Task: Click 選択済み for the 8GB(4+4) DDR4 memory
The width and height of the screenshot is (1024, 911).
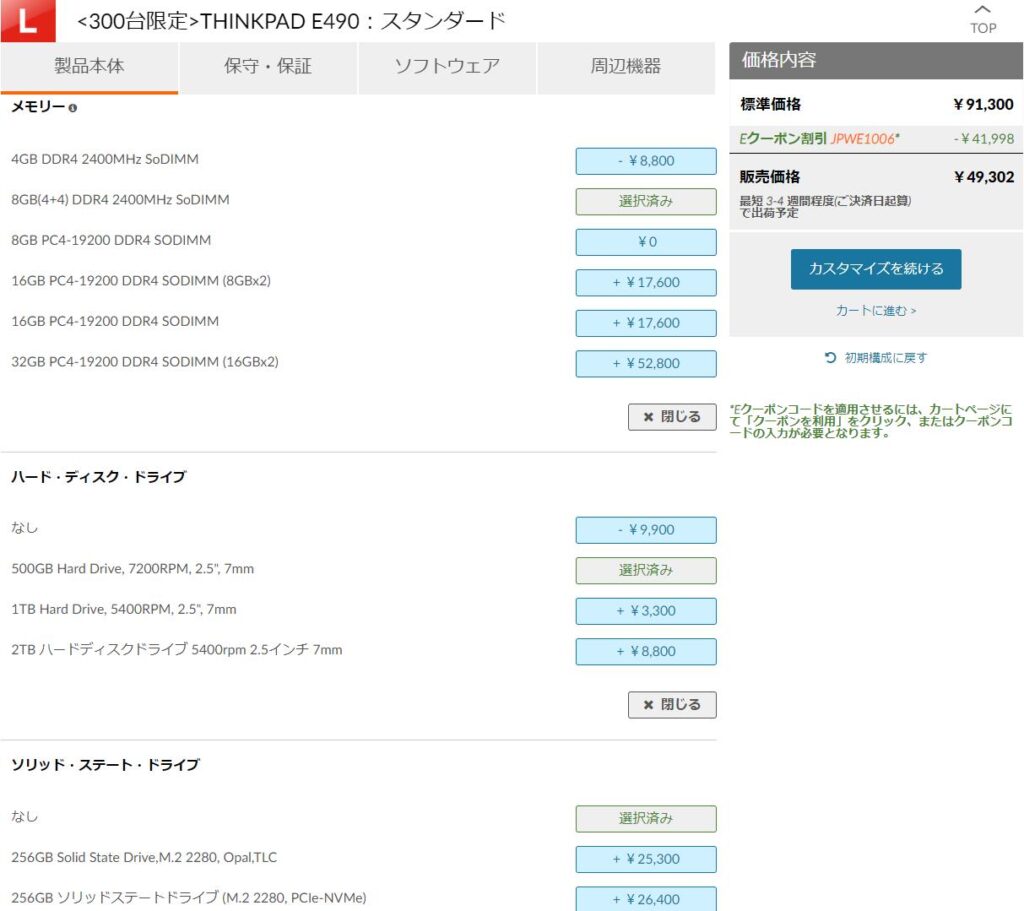Action: 646,202
